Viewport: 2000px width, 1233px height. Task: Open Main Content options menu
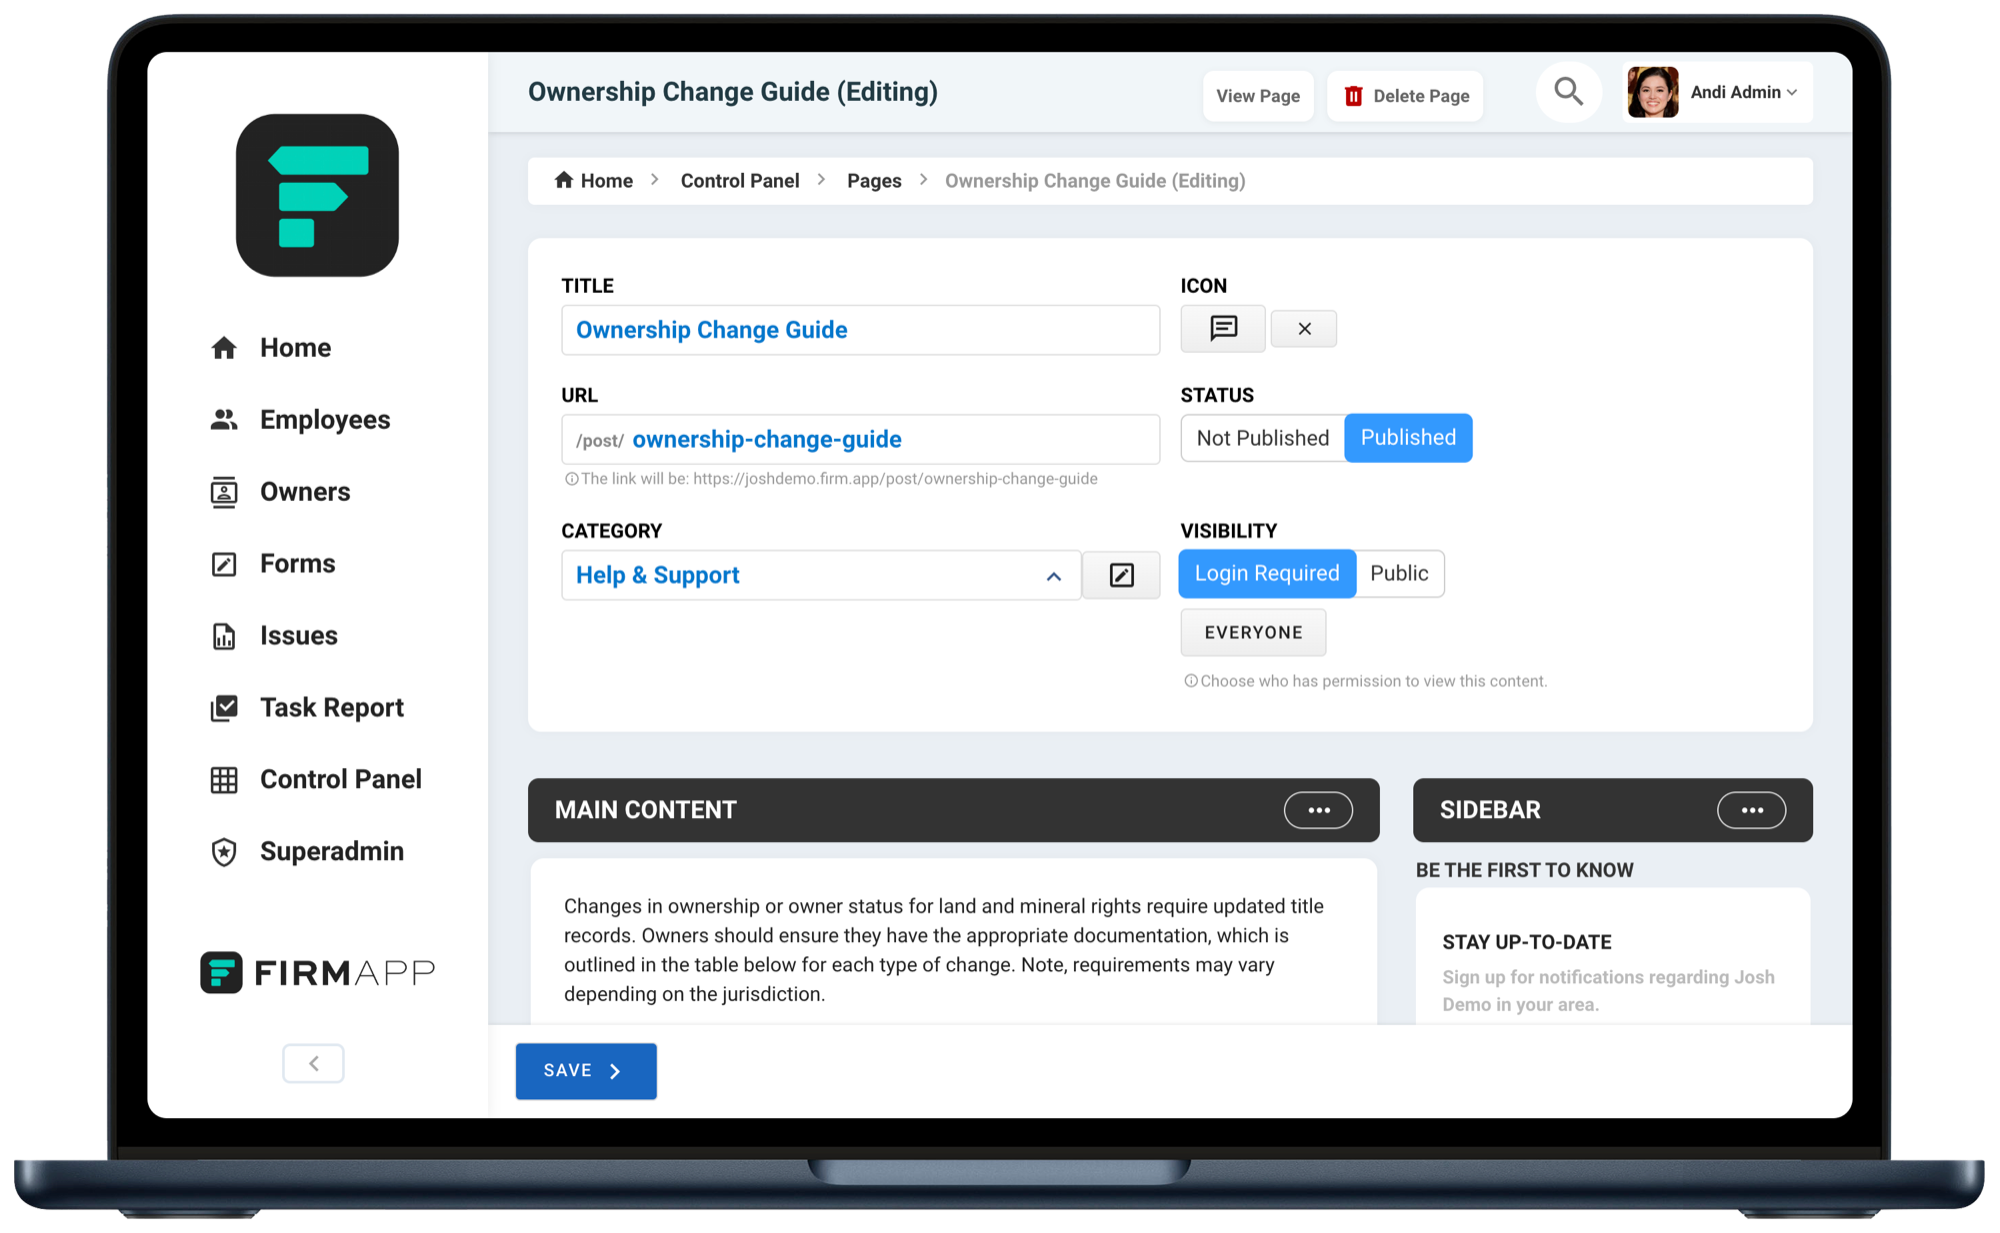click(x=1319, y=810)
